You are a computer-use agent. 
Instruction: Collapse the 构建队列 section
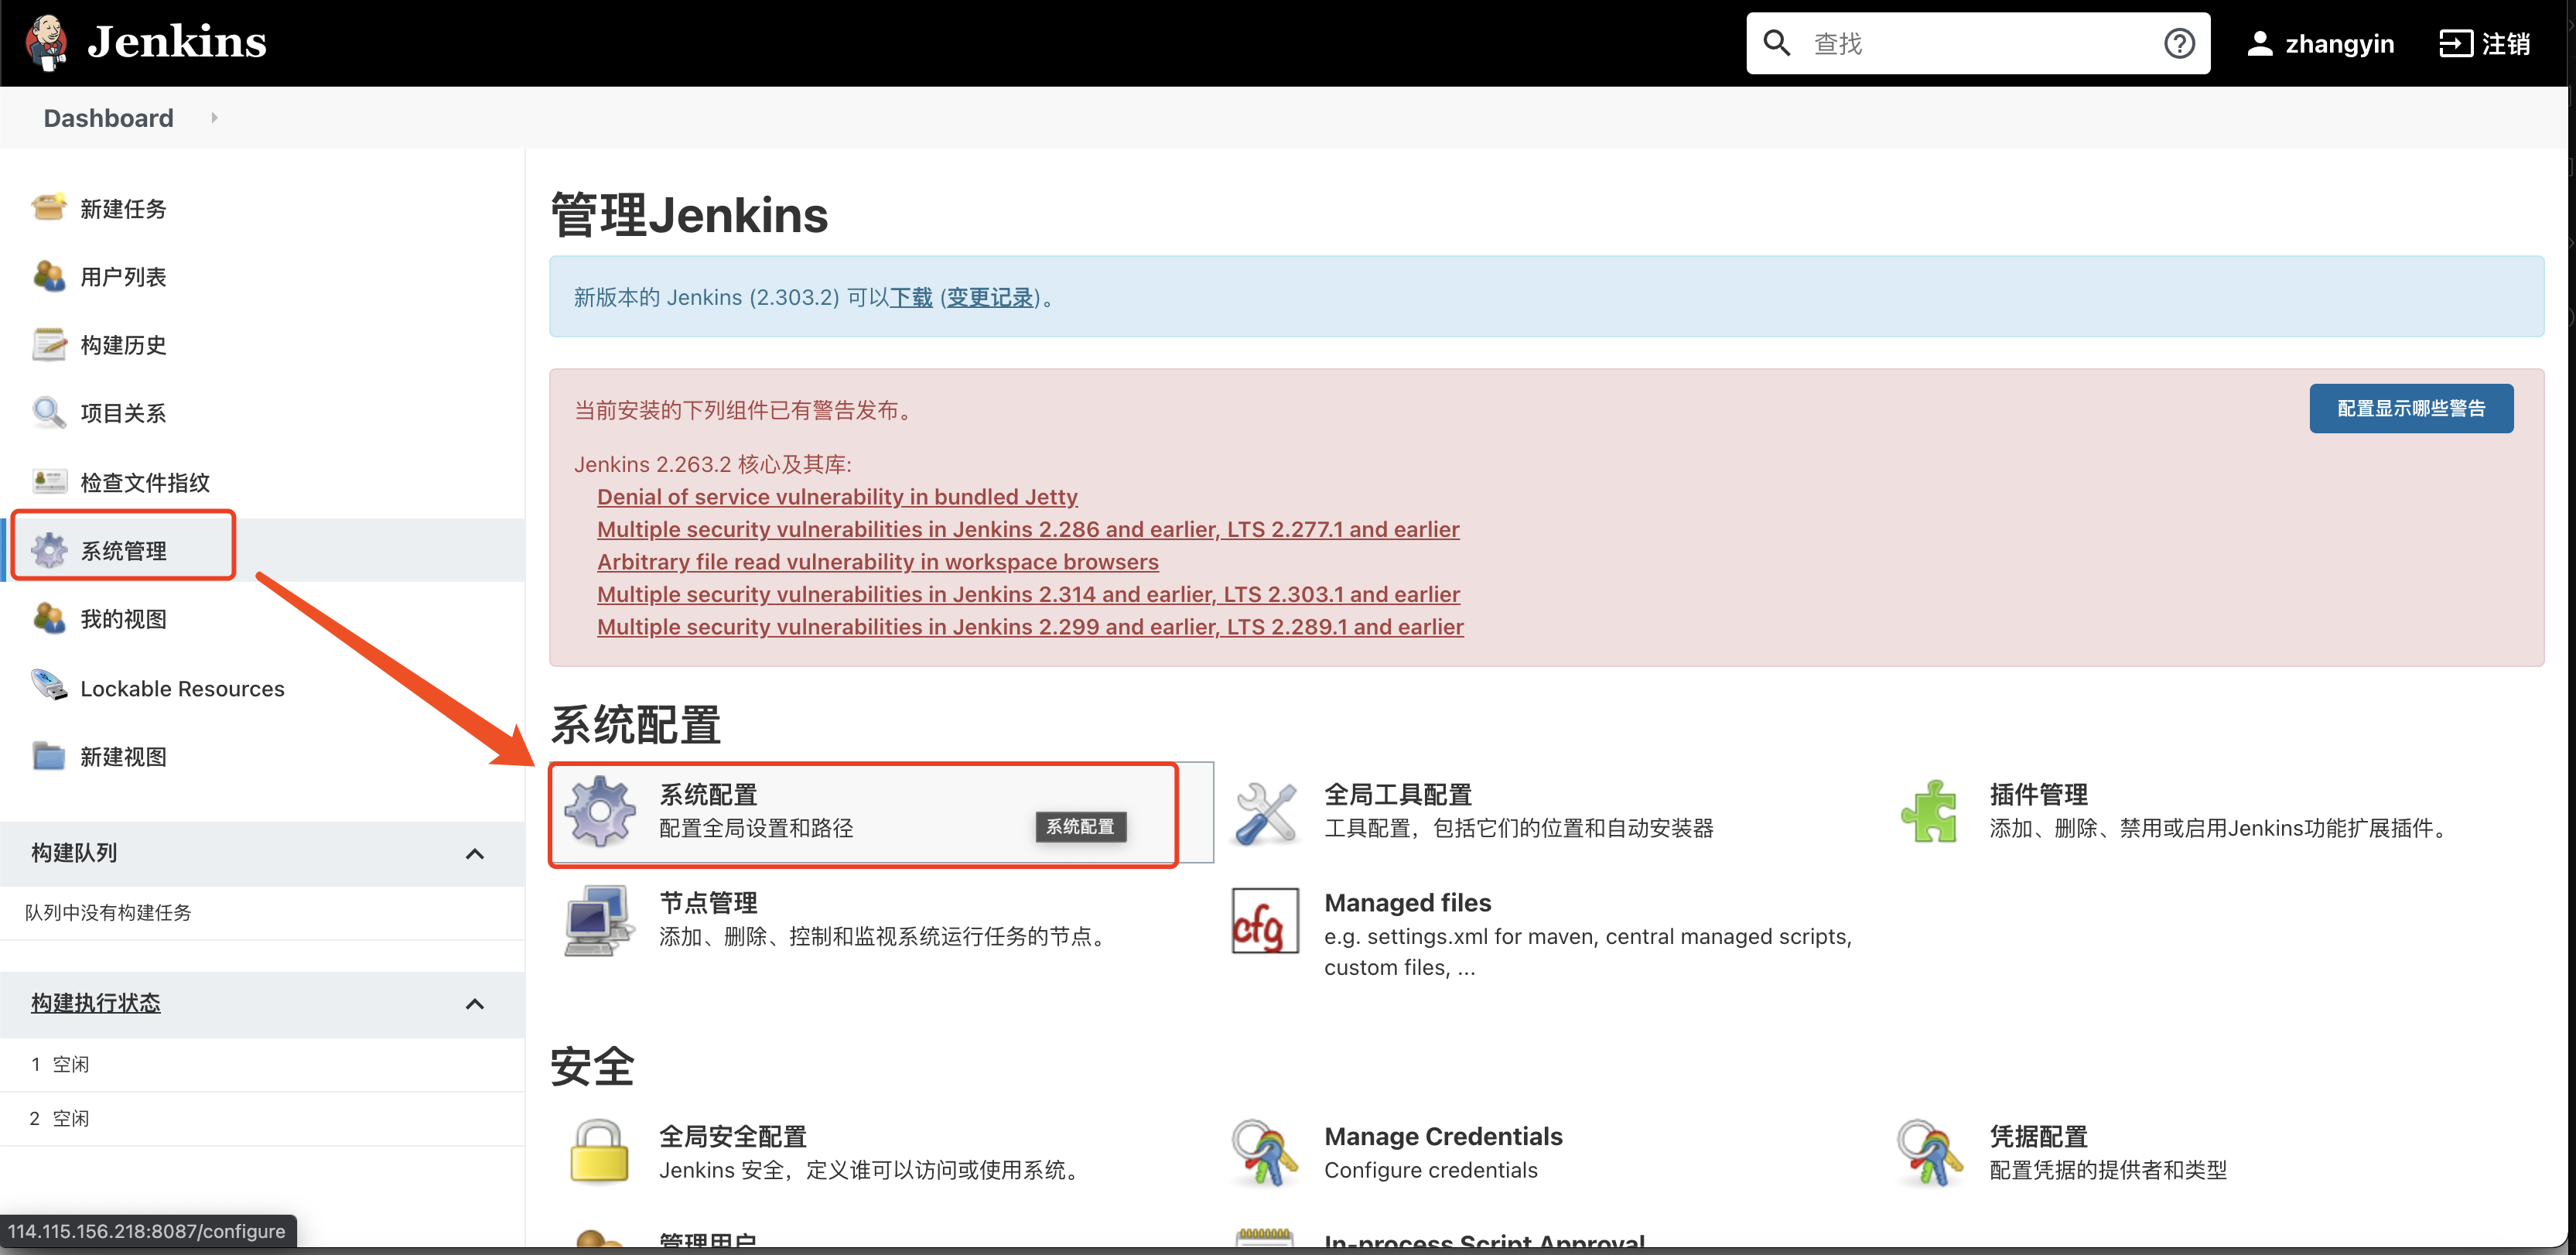(475, 854)
